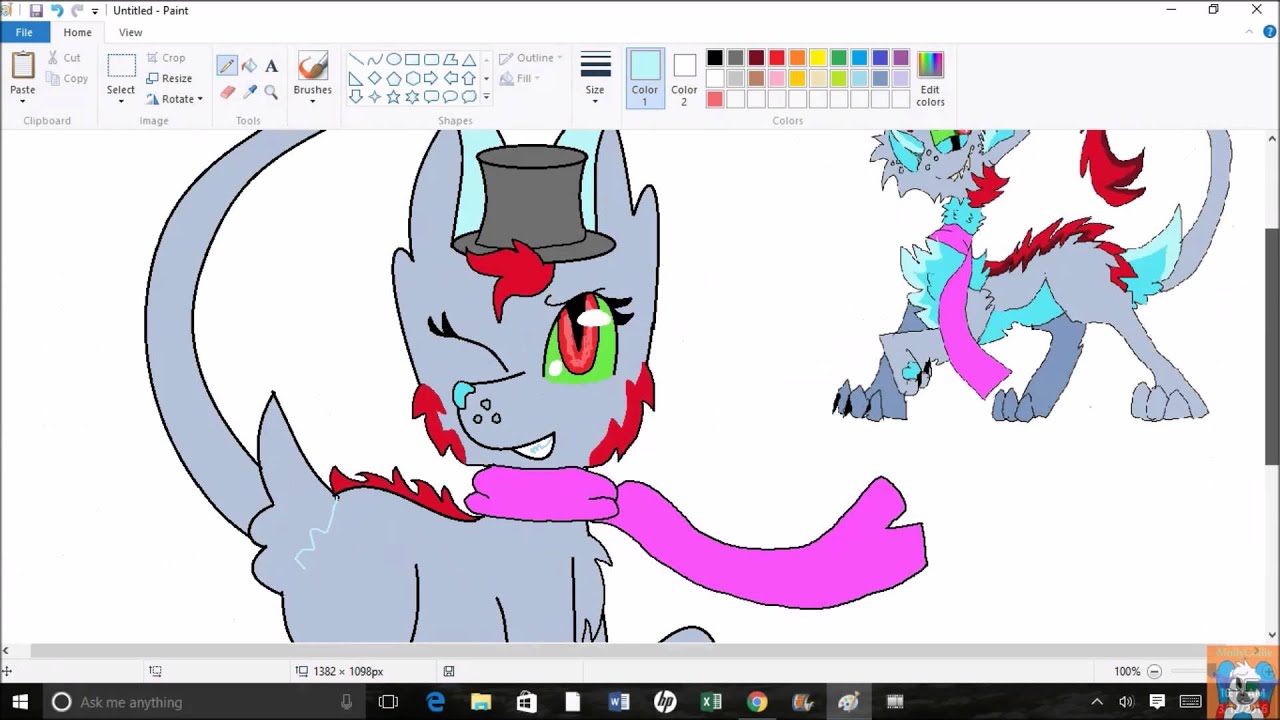The width and height of the screenshot is (1280, 720).
Task: Open Customize Quick Access Toolbar dropdown
Action: point(95,11)
